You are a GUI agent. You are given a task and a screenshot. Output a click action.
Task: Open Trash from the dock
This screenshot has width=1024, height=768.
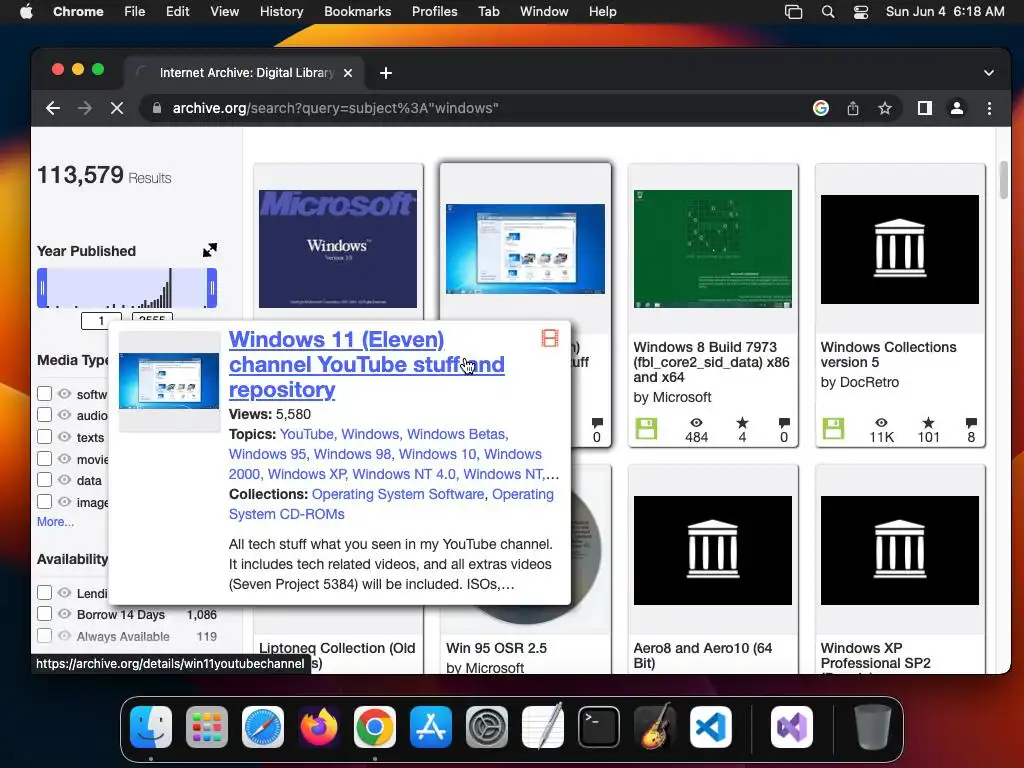coord(872,727)
